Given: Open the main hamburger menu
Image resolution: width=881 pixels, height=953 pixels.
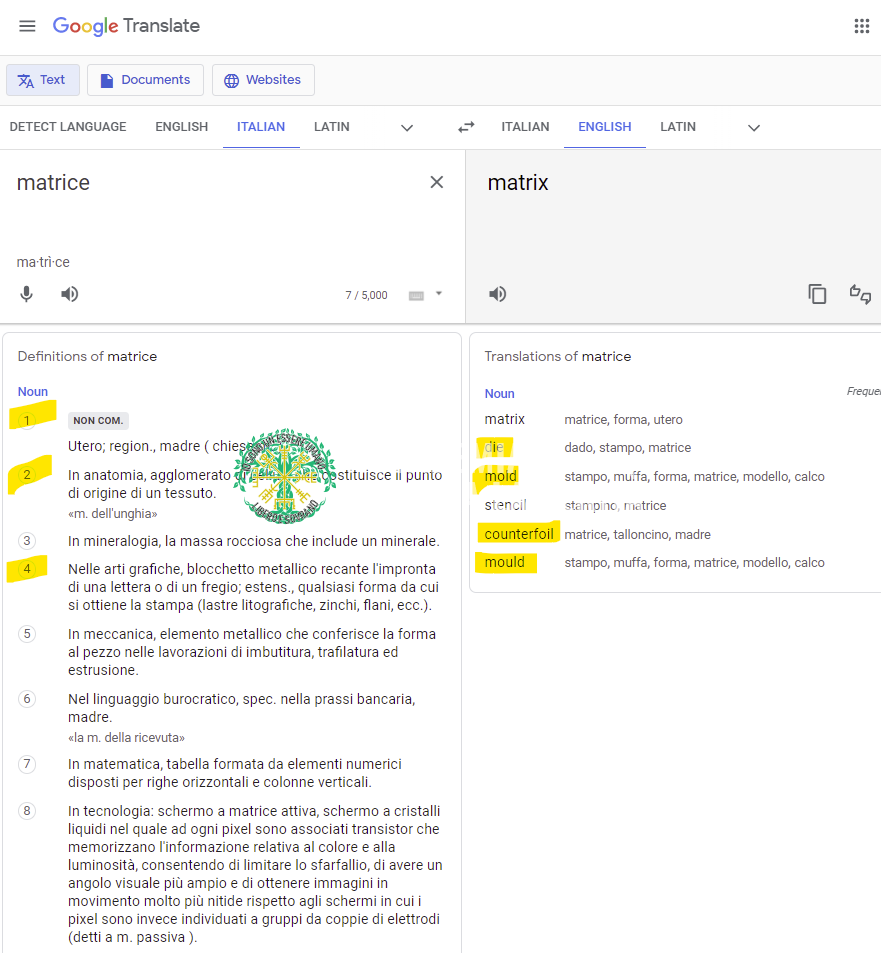Looking at the screenshot, I should 27,26.
